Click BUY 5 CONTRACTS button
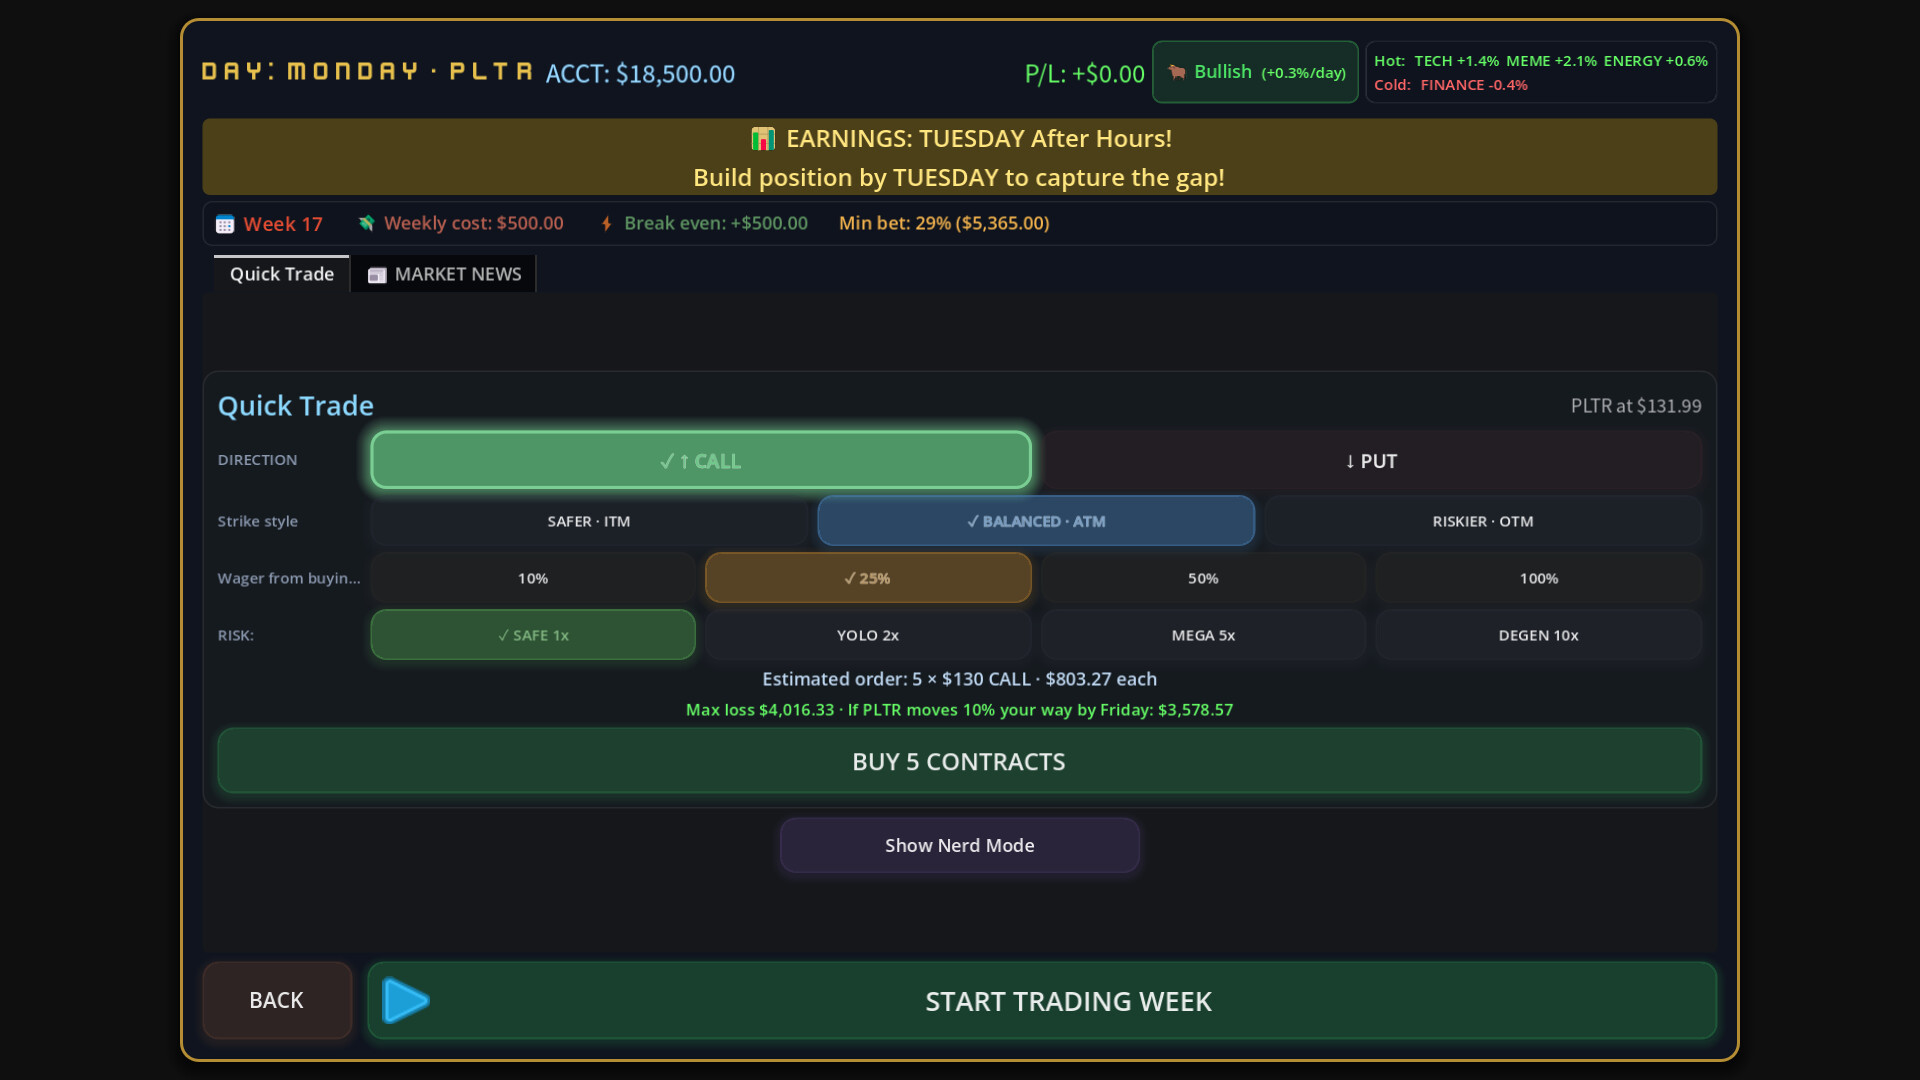 pos(959,761)
